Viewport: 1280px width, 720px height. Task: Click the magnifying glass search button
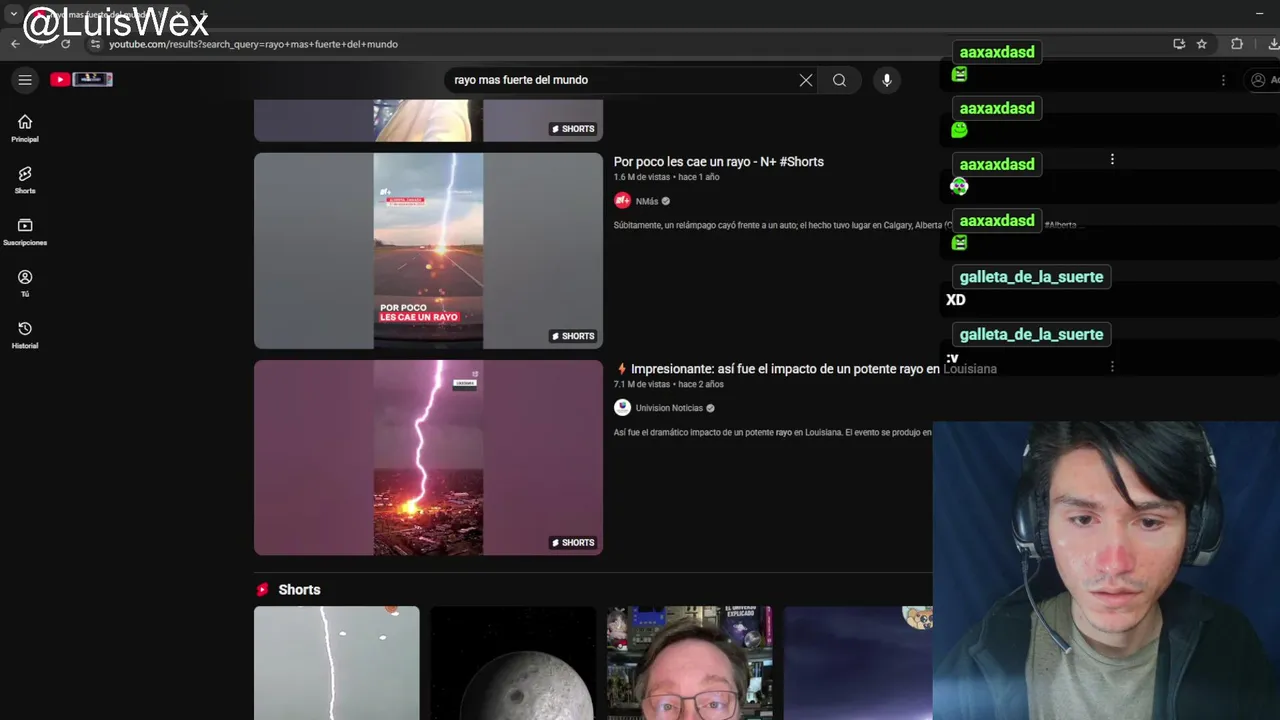coord(840,80)
